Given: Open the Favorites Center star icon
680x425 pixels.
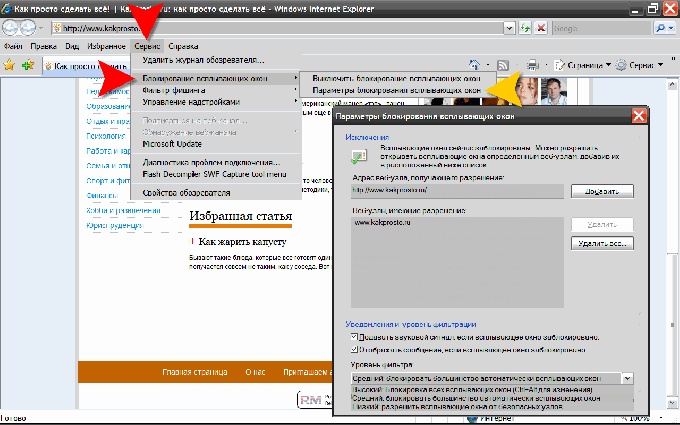Looking at the screenshot, I should pyautogui.click(x=9, y=65).
